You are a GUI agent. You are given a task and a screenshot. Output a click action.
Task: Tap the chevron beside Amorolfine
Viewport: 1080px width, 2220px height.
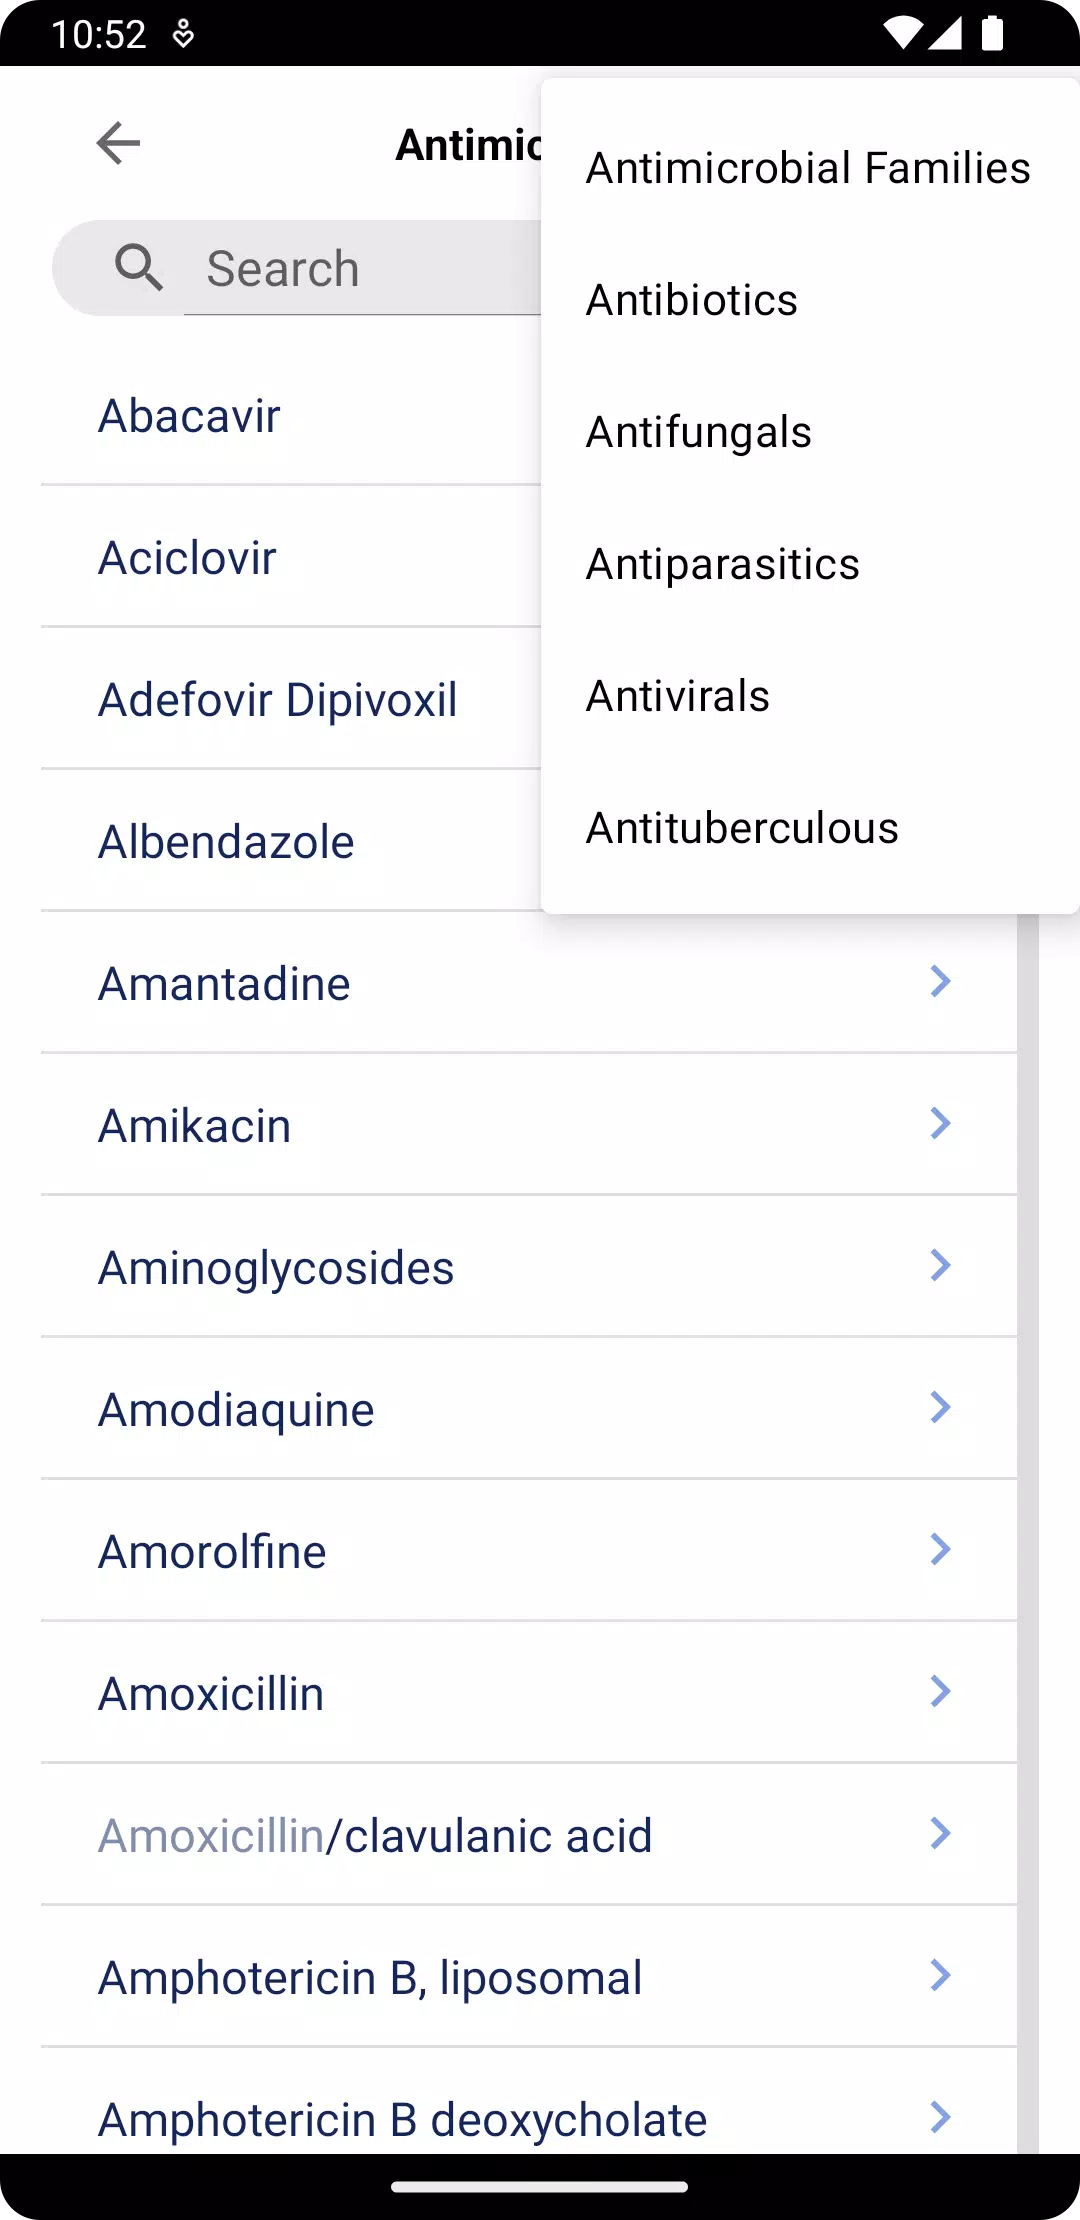(940, 1549)
